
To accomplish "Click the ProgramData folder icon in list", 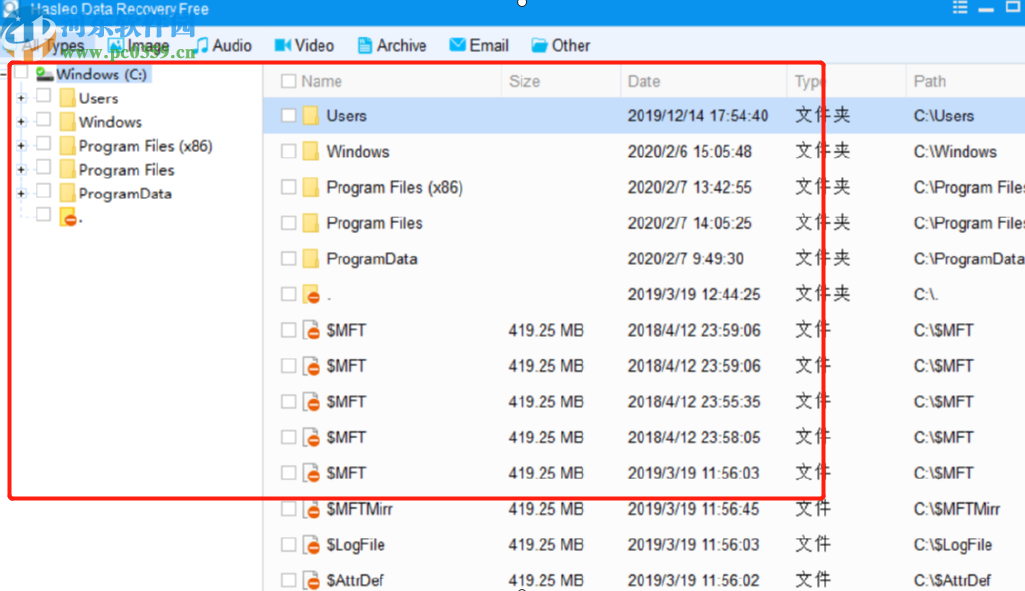I will coord(311,259).
